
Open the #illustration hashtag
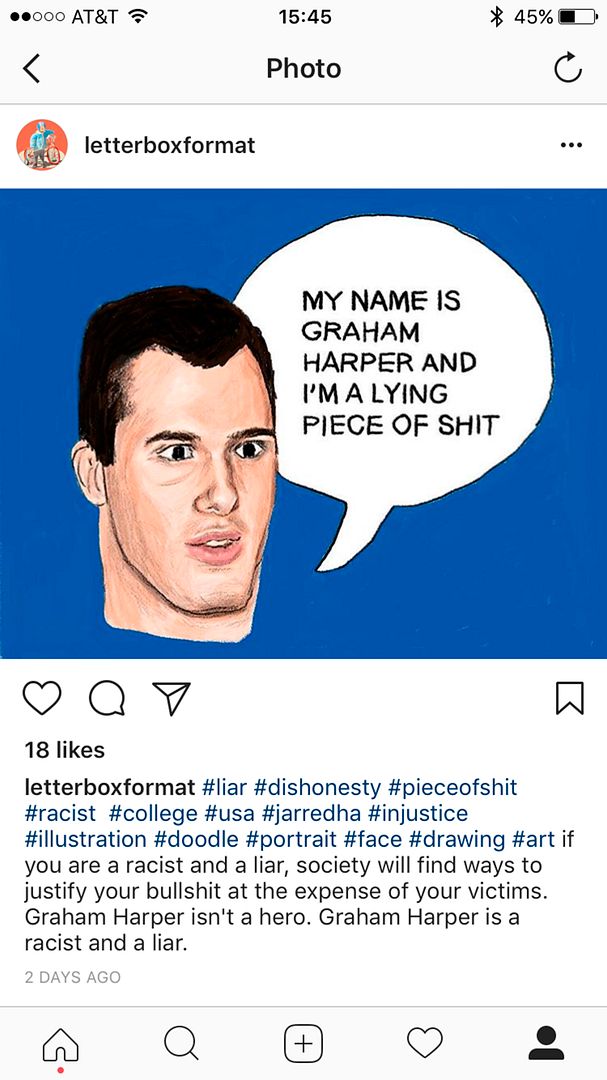pos(85,840)
